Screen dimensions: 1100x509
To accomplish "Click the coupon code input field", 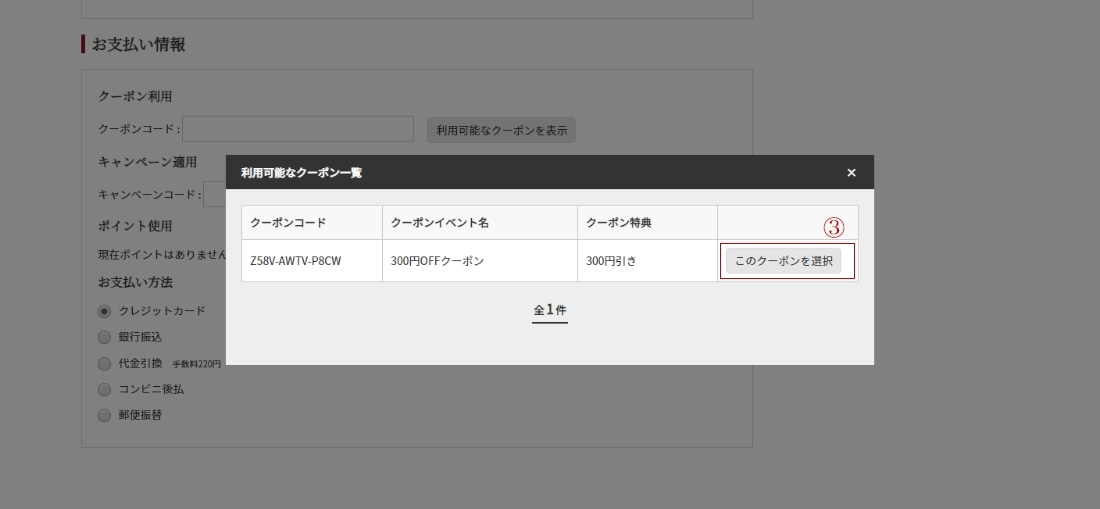I will 297,129.
